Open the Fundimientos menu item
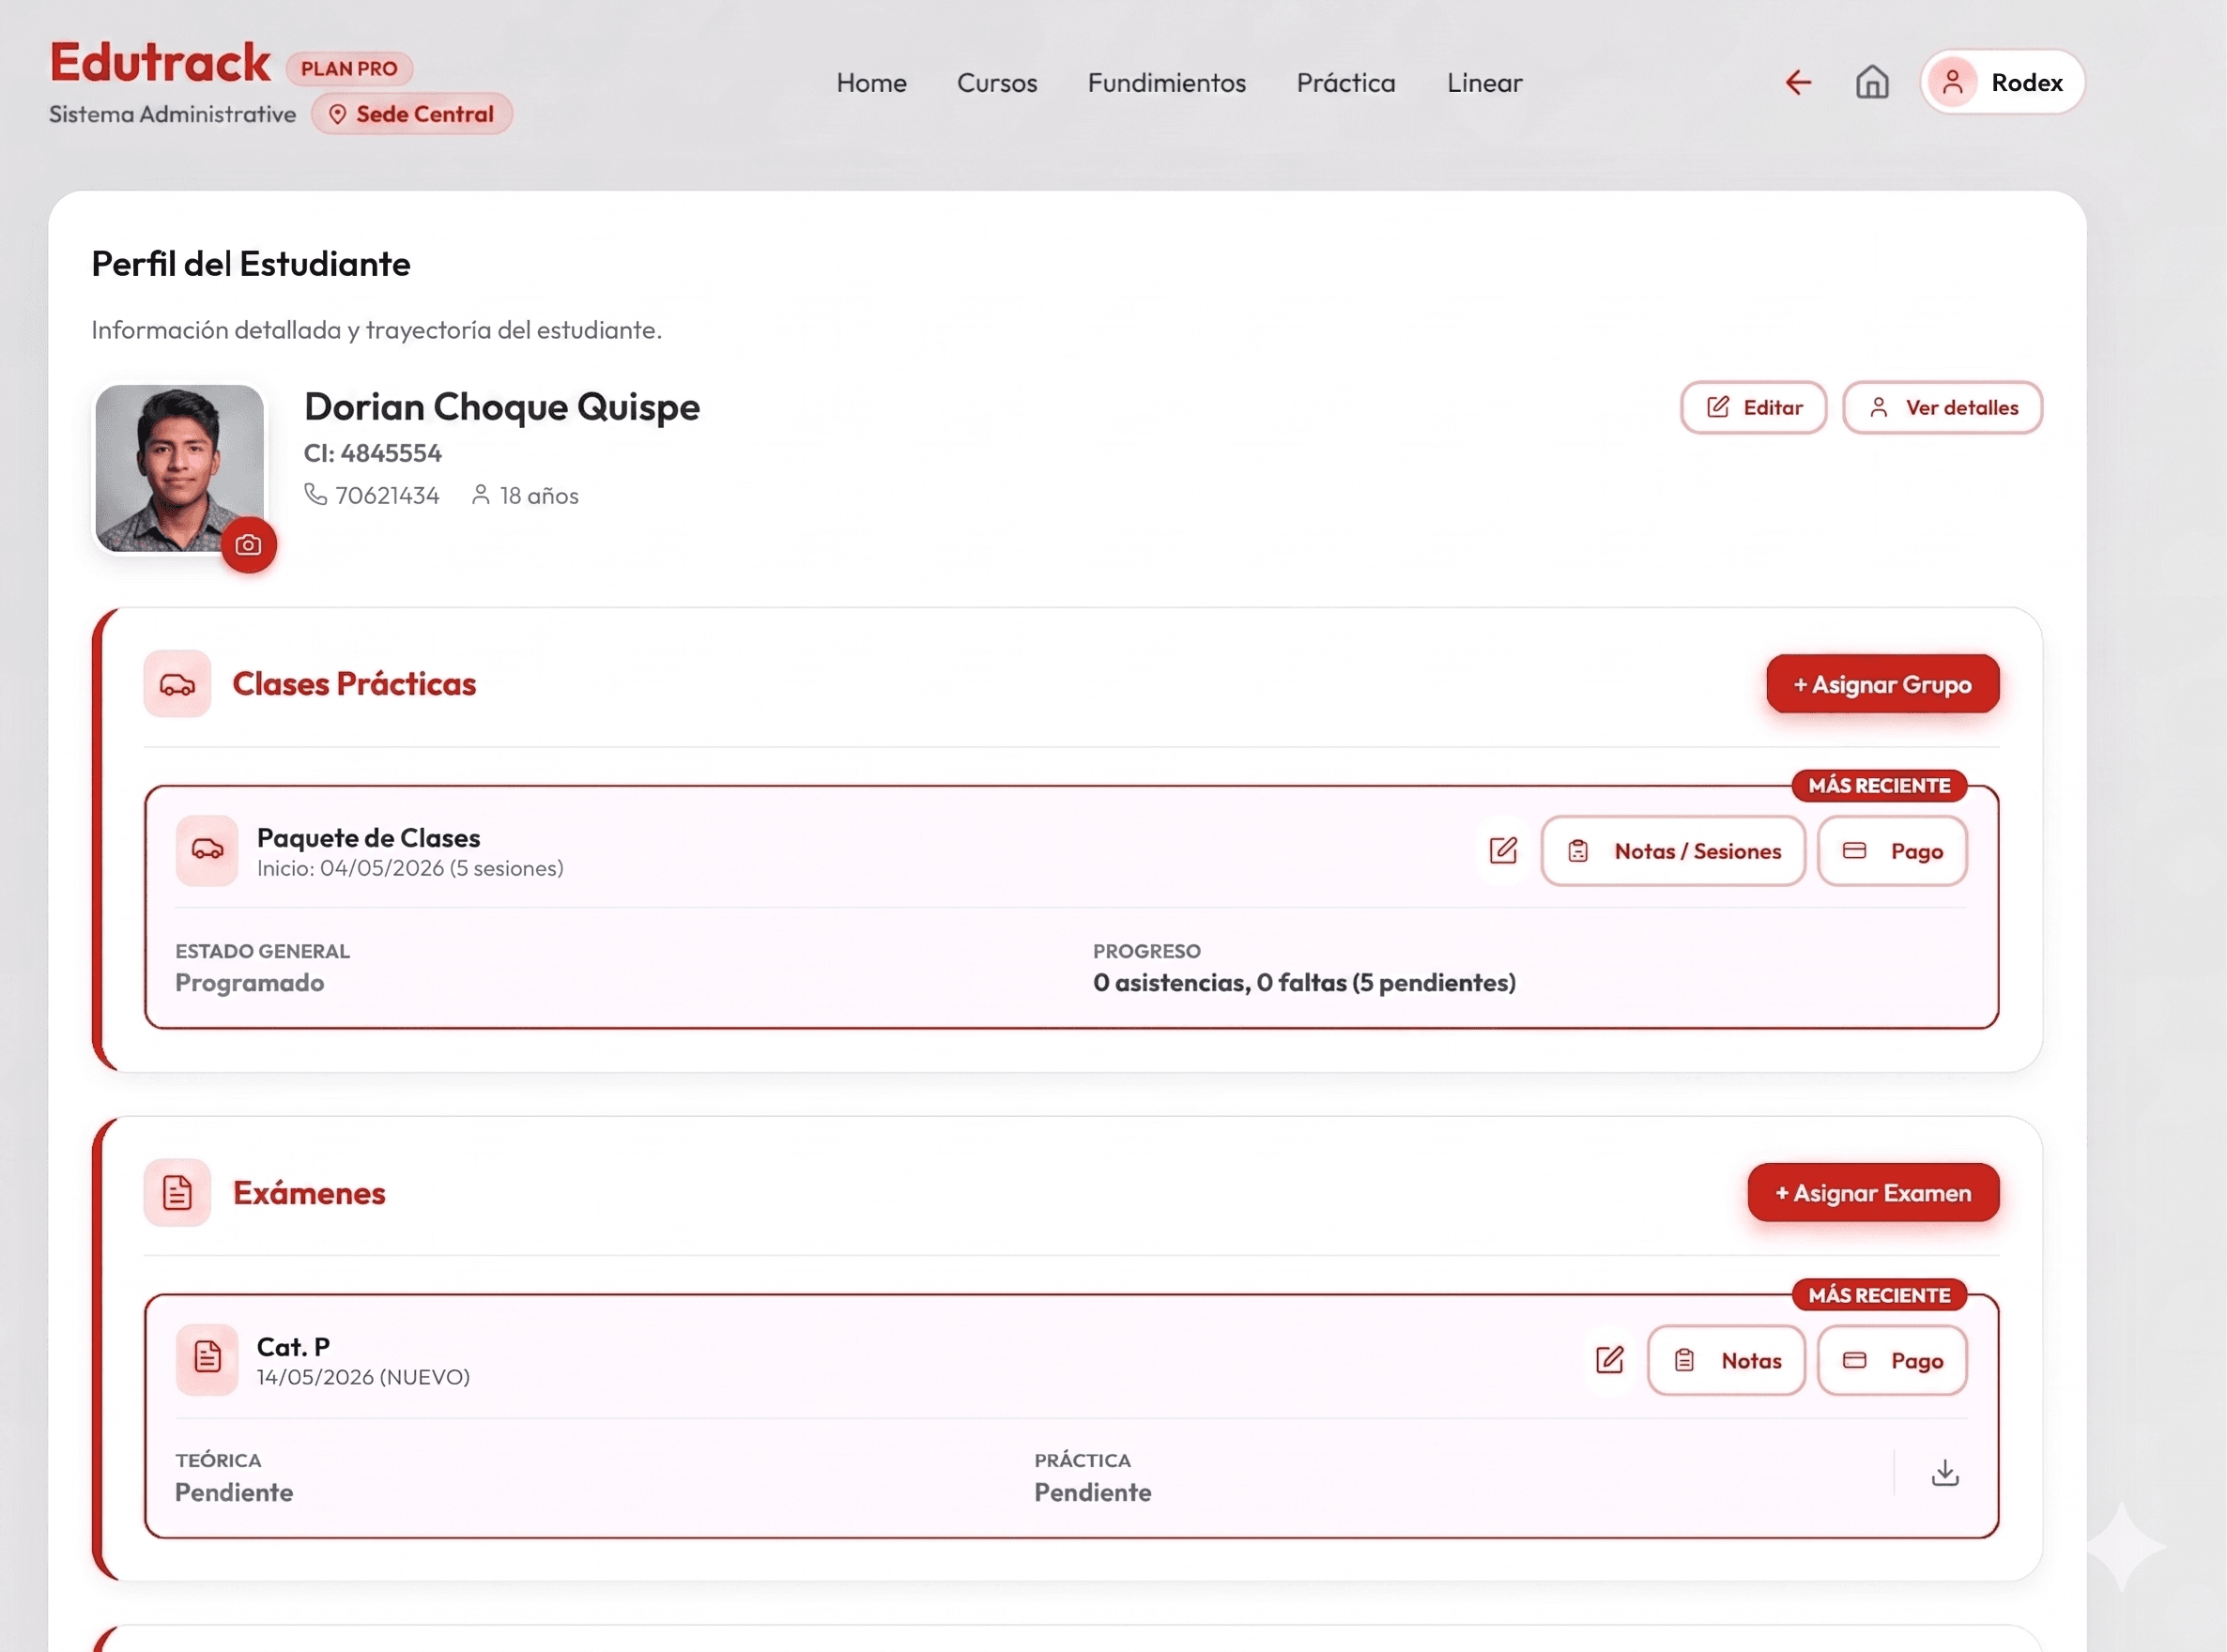 1167,83
